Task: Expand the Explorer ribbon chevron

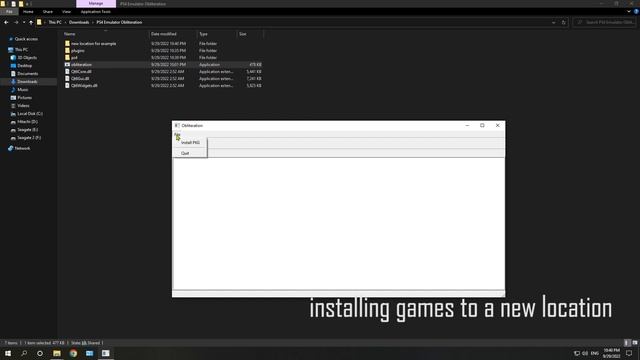Action: (x=629, y=12)
